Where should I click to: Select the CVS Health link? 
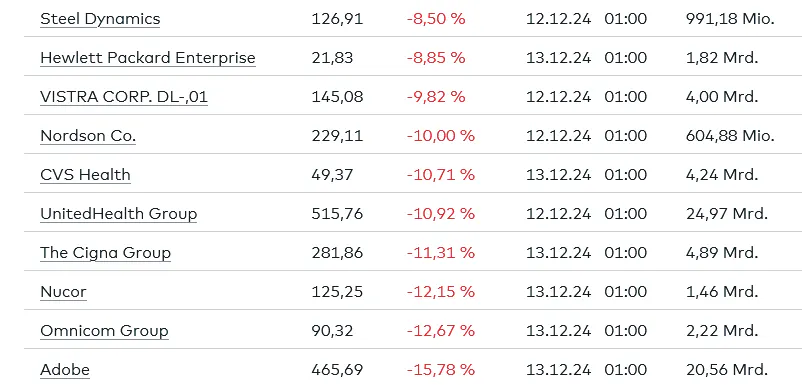(85, 174)
